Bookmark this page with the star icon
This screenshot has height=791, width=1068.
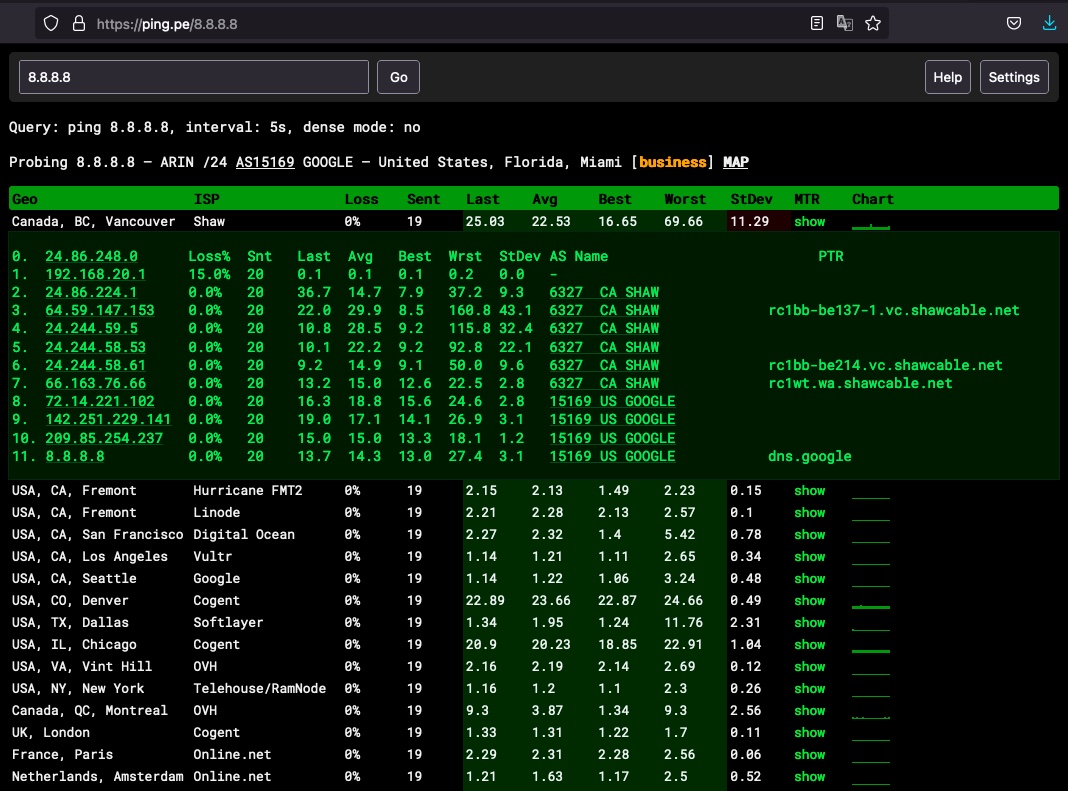tap(873, 22)
